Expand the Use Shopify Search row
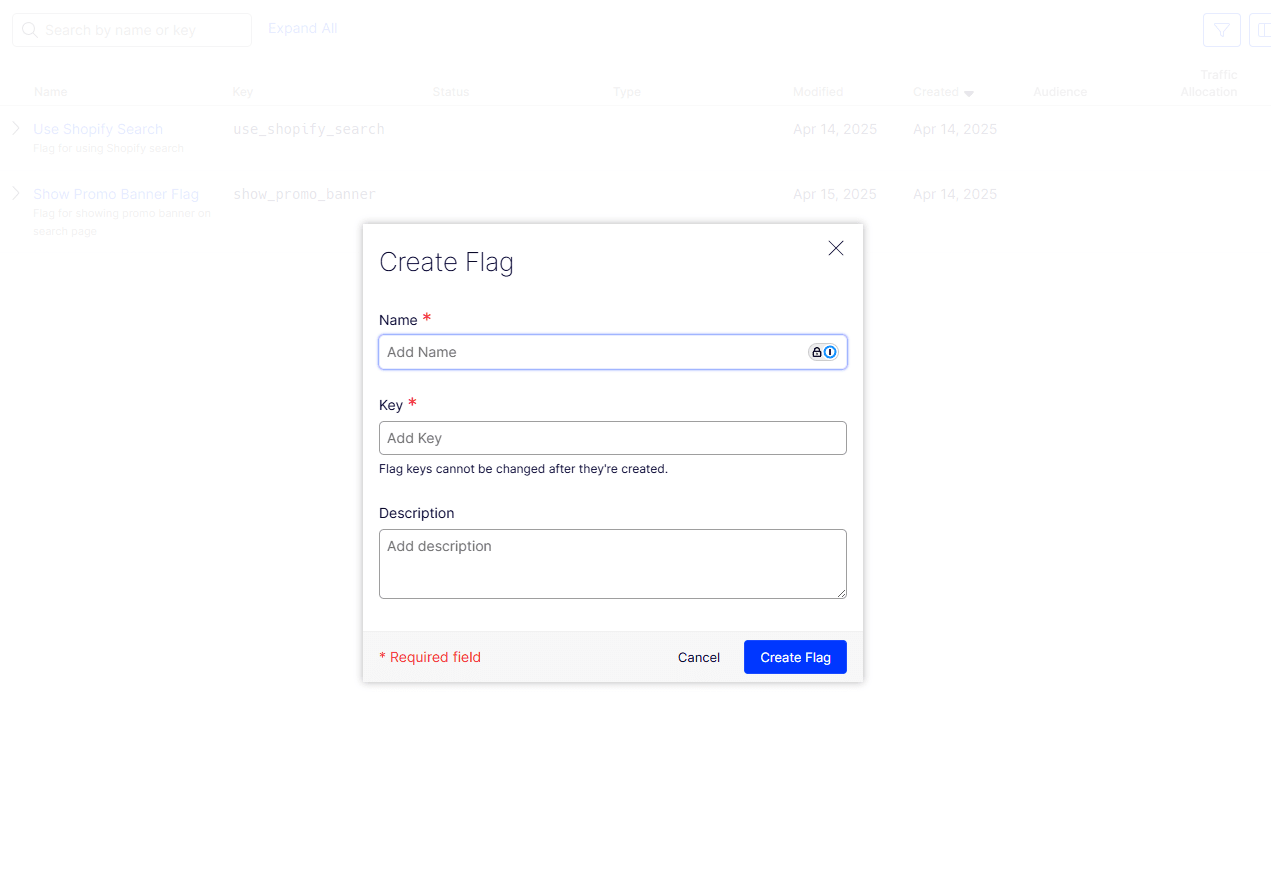1271x891 pixels. point(14,128)
